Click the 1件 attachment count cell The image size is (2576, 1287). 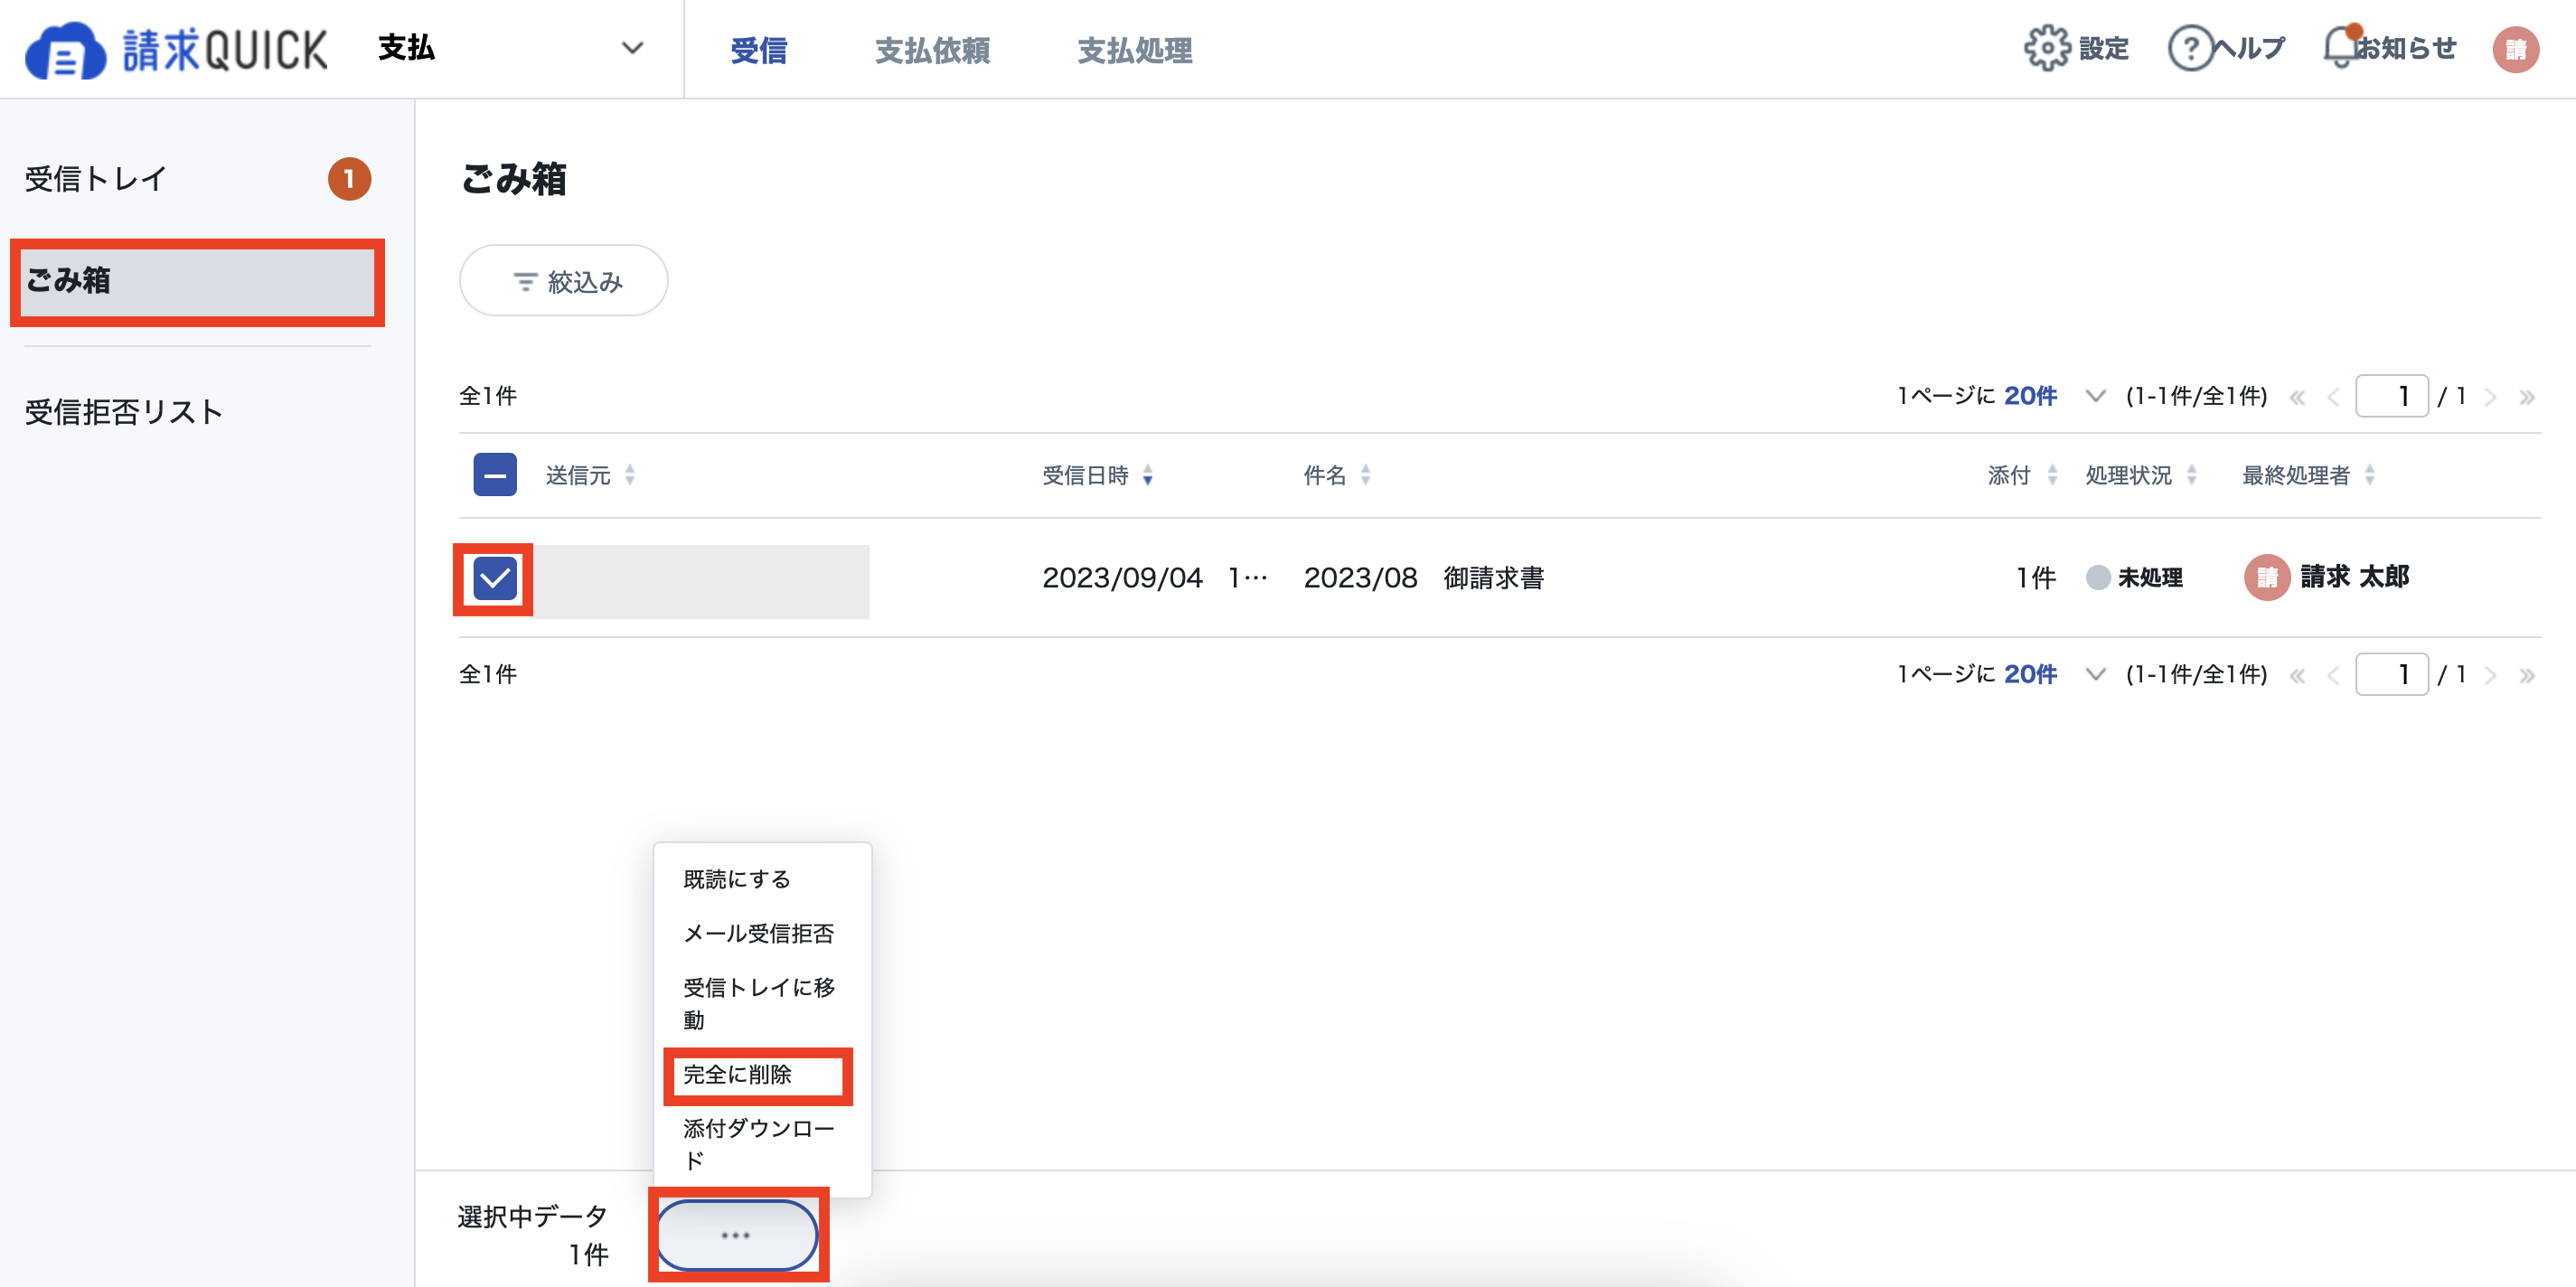coord(2035,578)
